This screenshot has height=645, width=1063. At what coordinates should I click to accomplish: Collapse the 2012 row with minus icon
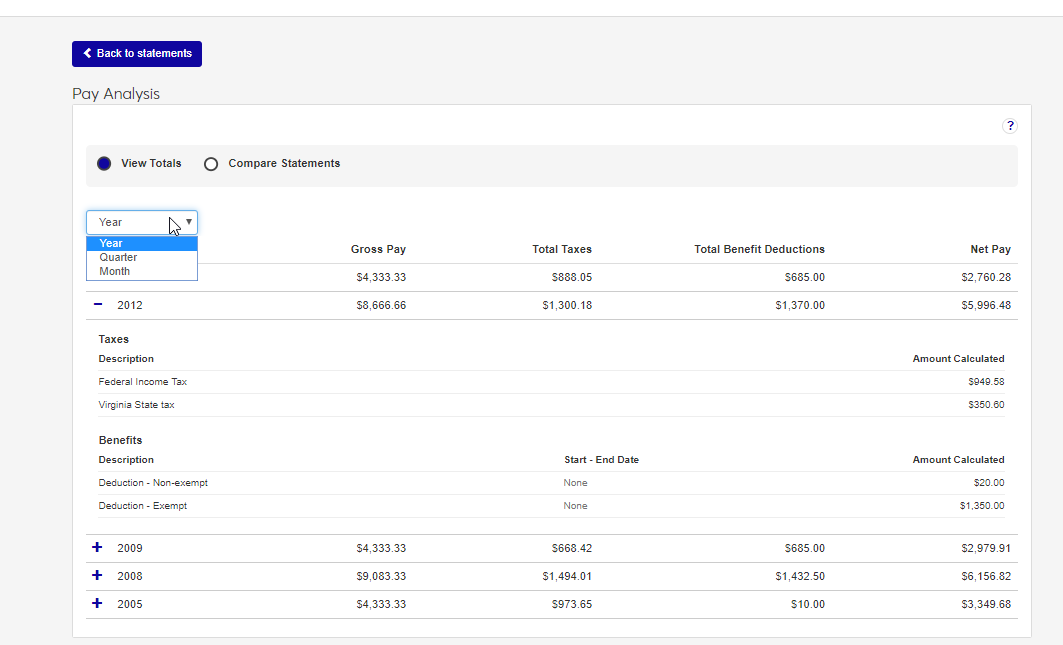tap(98, 305)
